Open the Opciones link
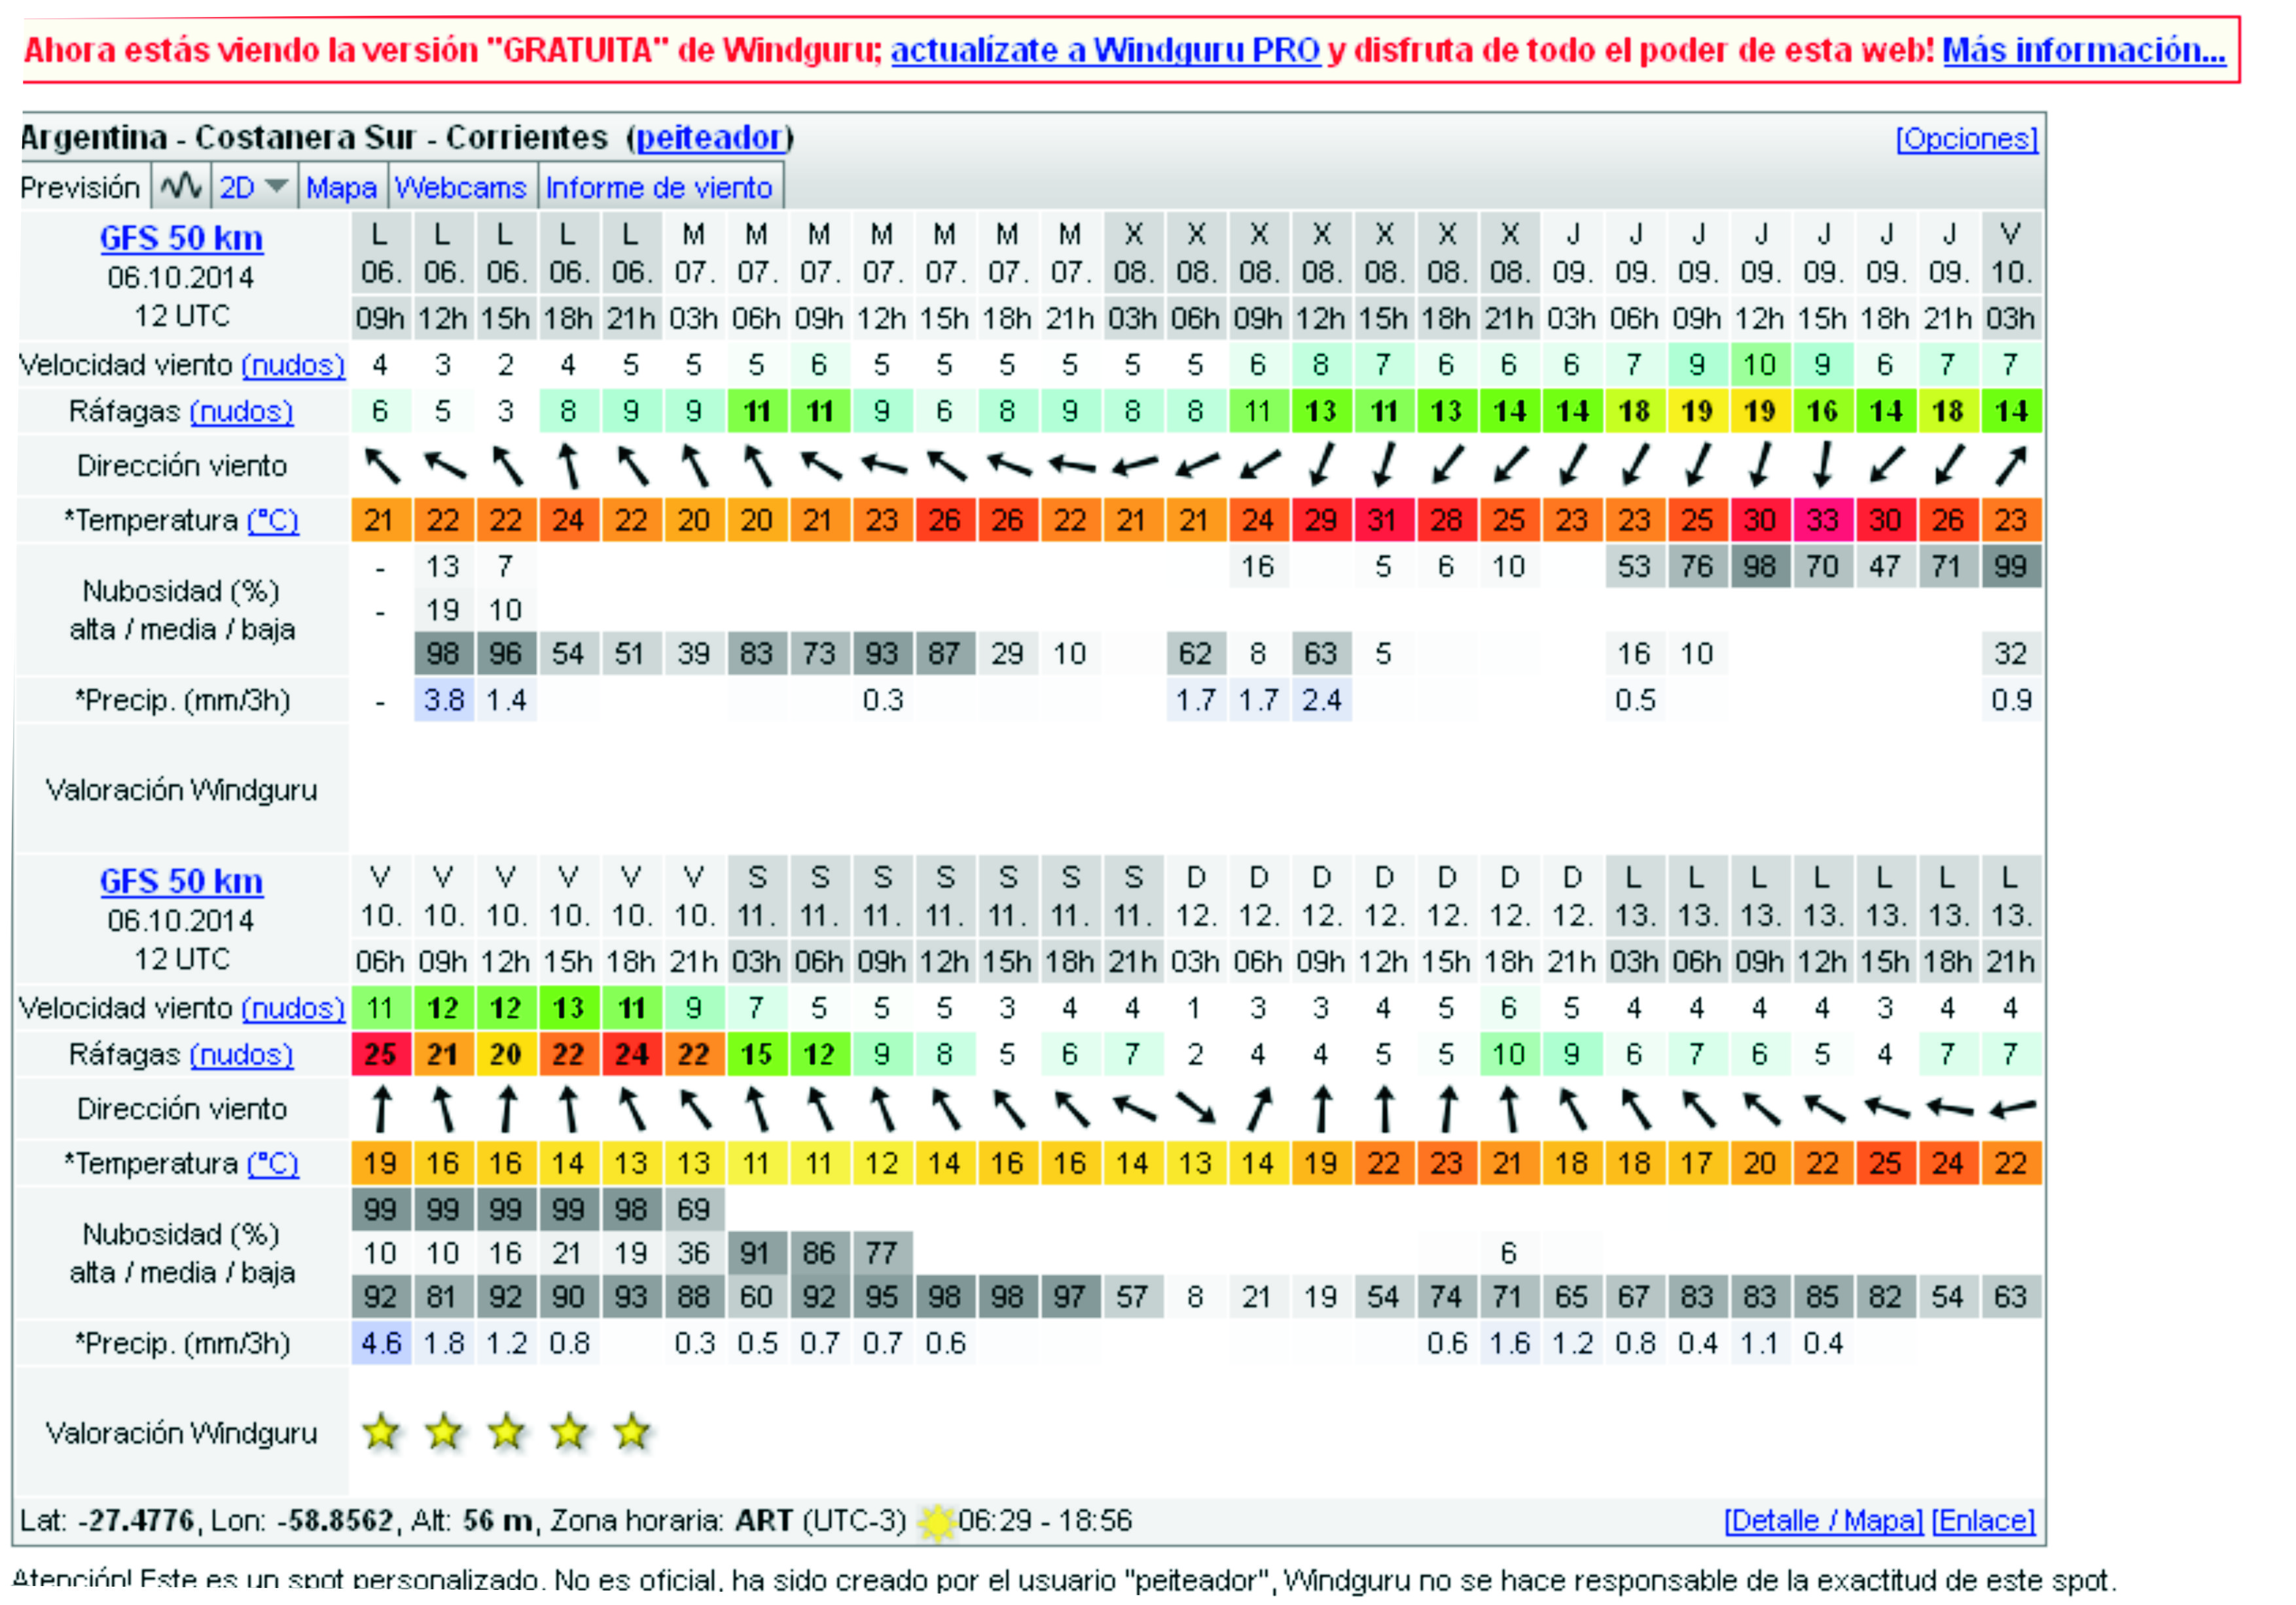Image resolution: width=2296 pixels, height=1605 pixels. (x=1967, y=138)
